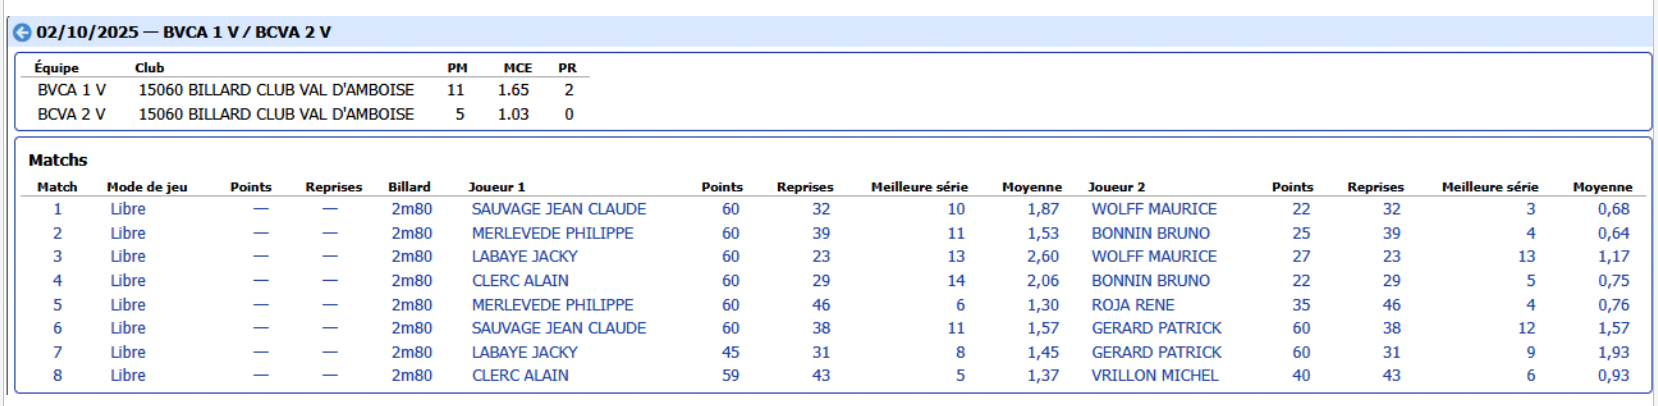Click the Matchs section heading
This screenshot has width=1658, height=406.
click(x=58, y=160)
